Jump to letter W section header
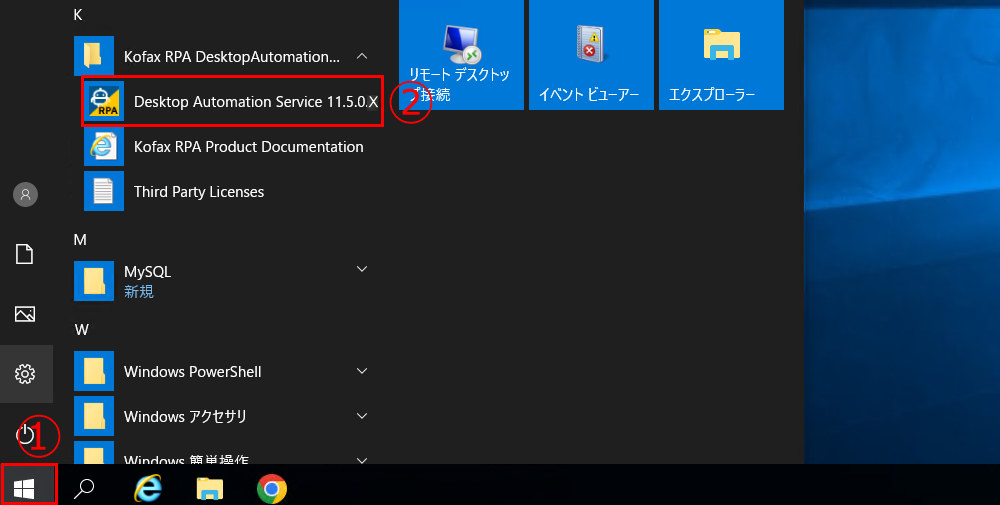This screenshot has width=1000, height=505. point(82,330)
